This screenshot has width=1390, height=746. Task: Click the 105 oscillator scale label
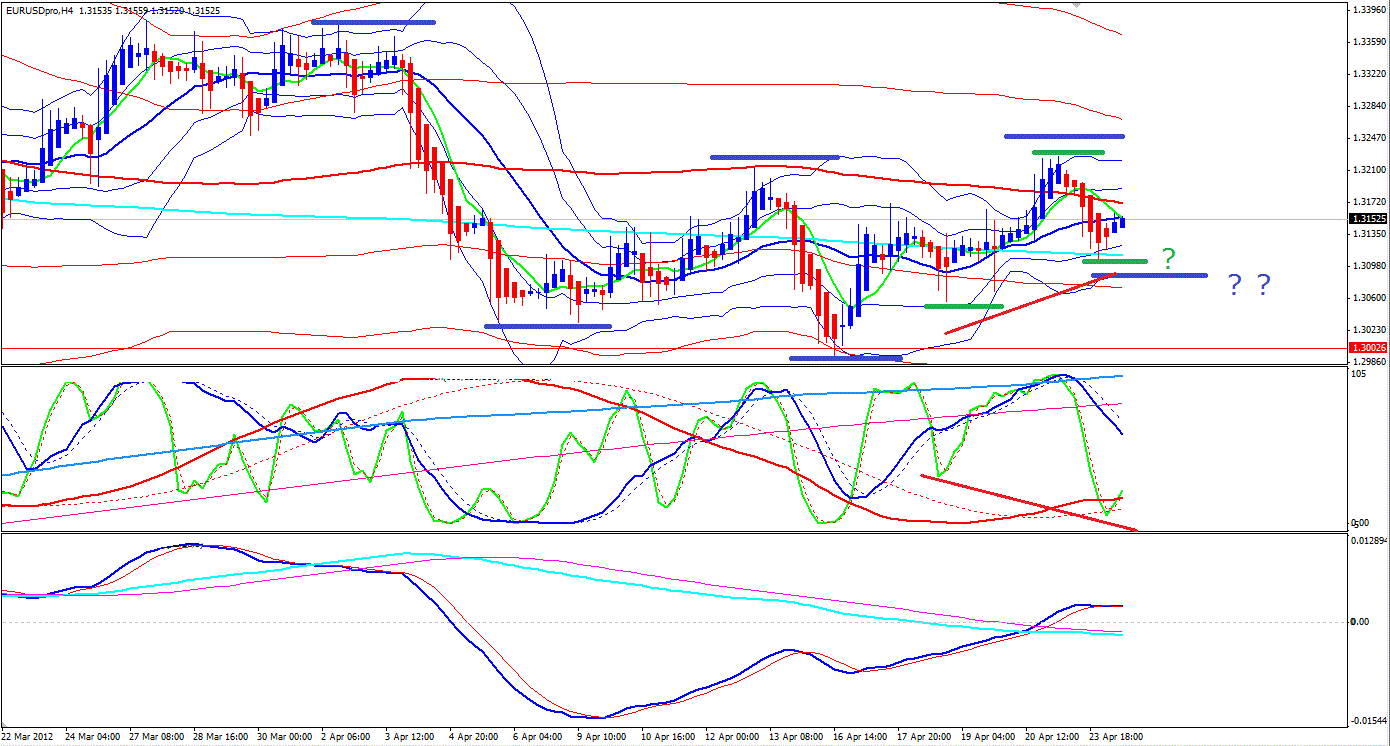pos(1358,374)
